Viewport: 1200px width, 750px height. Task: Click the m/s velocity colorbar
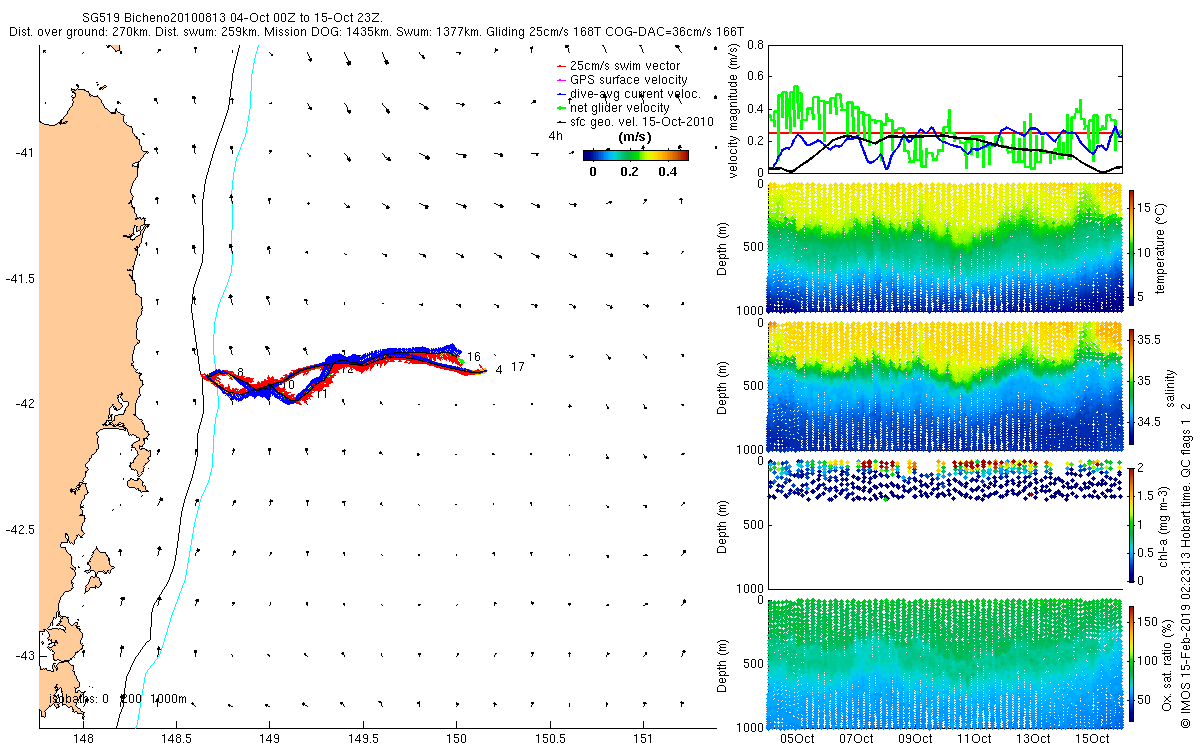[x=636, y=155]
